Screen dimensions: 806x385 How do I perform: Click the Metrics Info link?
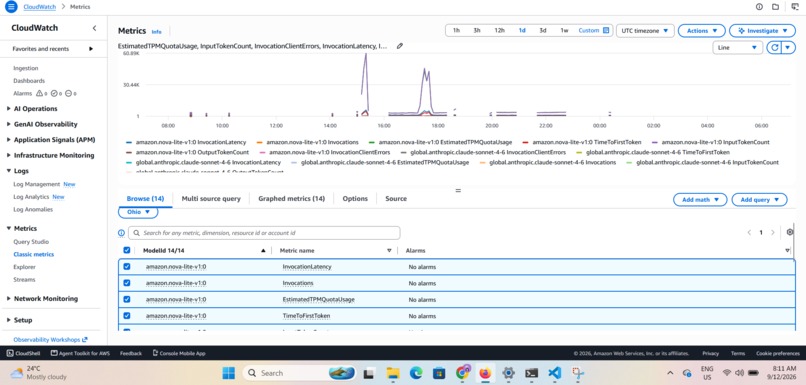(156, 31)
